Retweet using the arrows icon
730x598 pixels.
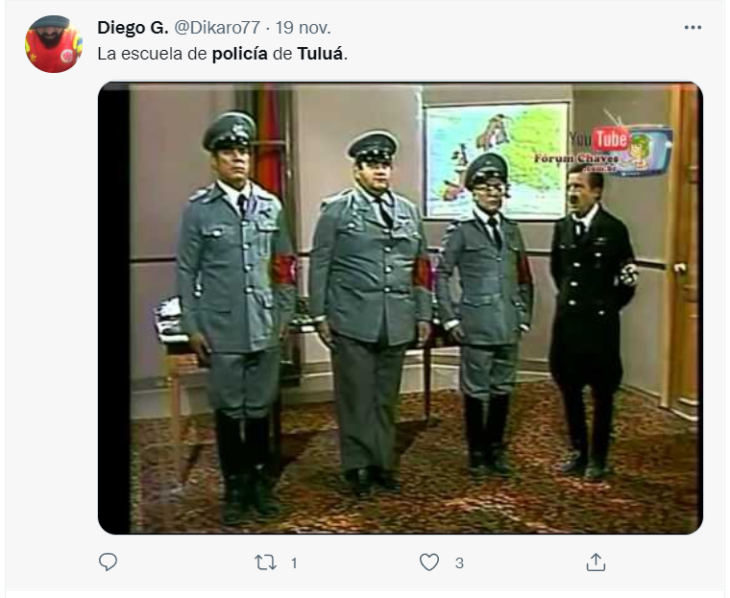tap(265, 563)
